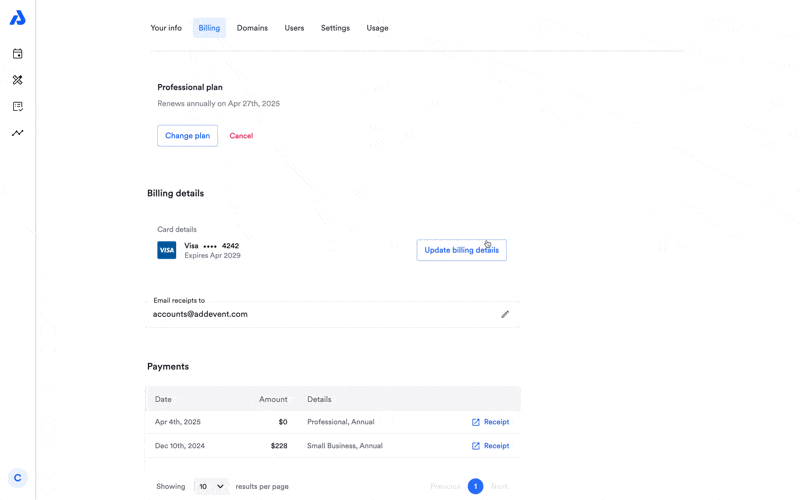800x500 pixels.
Task: Open the design tools icon in sidebar
Action: click(x=17, y=80)
